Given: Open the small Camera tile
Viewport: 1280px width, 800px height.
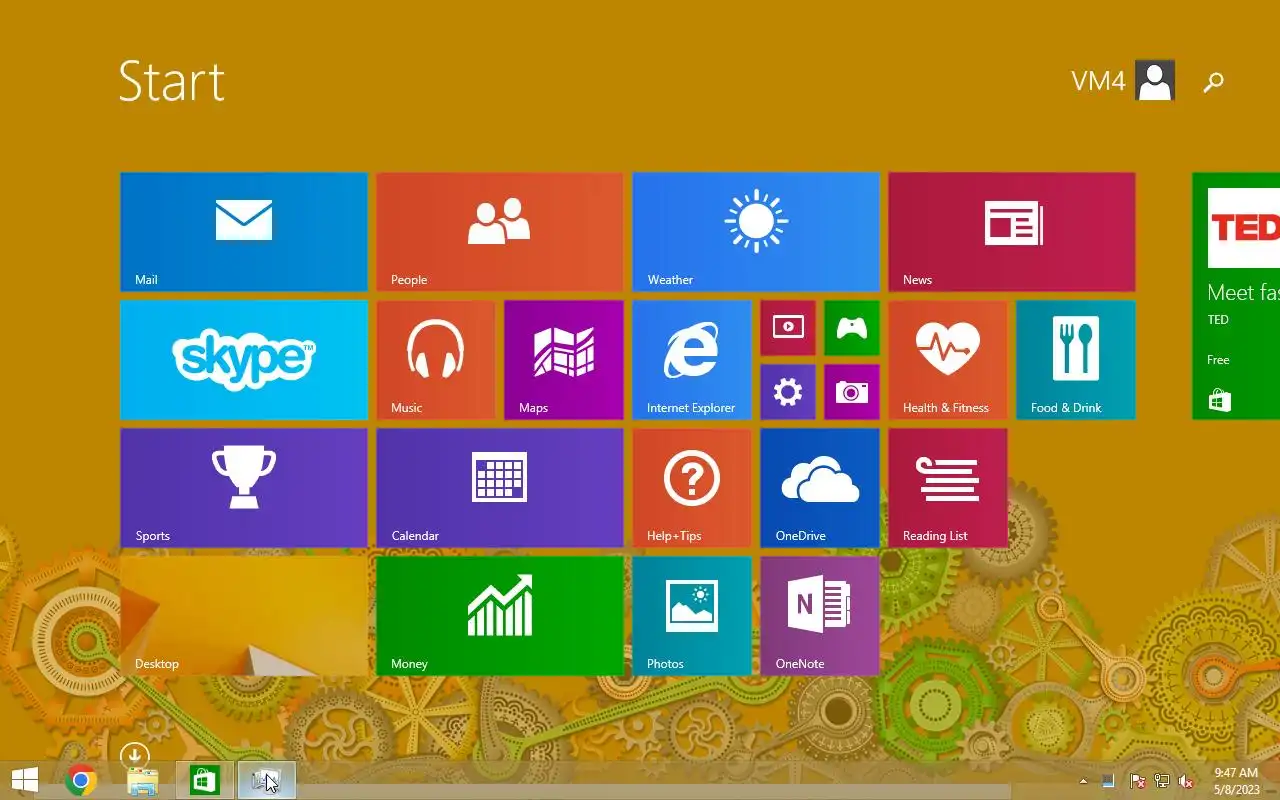Looking at the screenshot, I should point(852,392).
